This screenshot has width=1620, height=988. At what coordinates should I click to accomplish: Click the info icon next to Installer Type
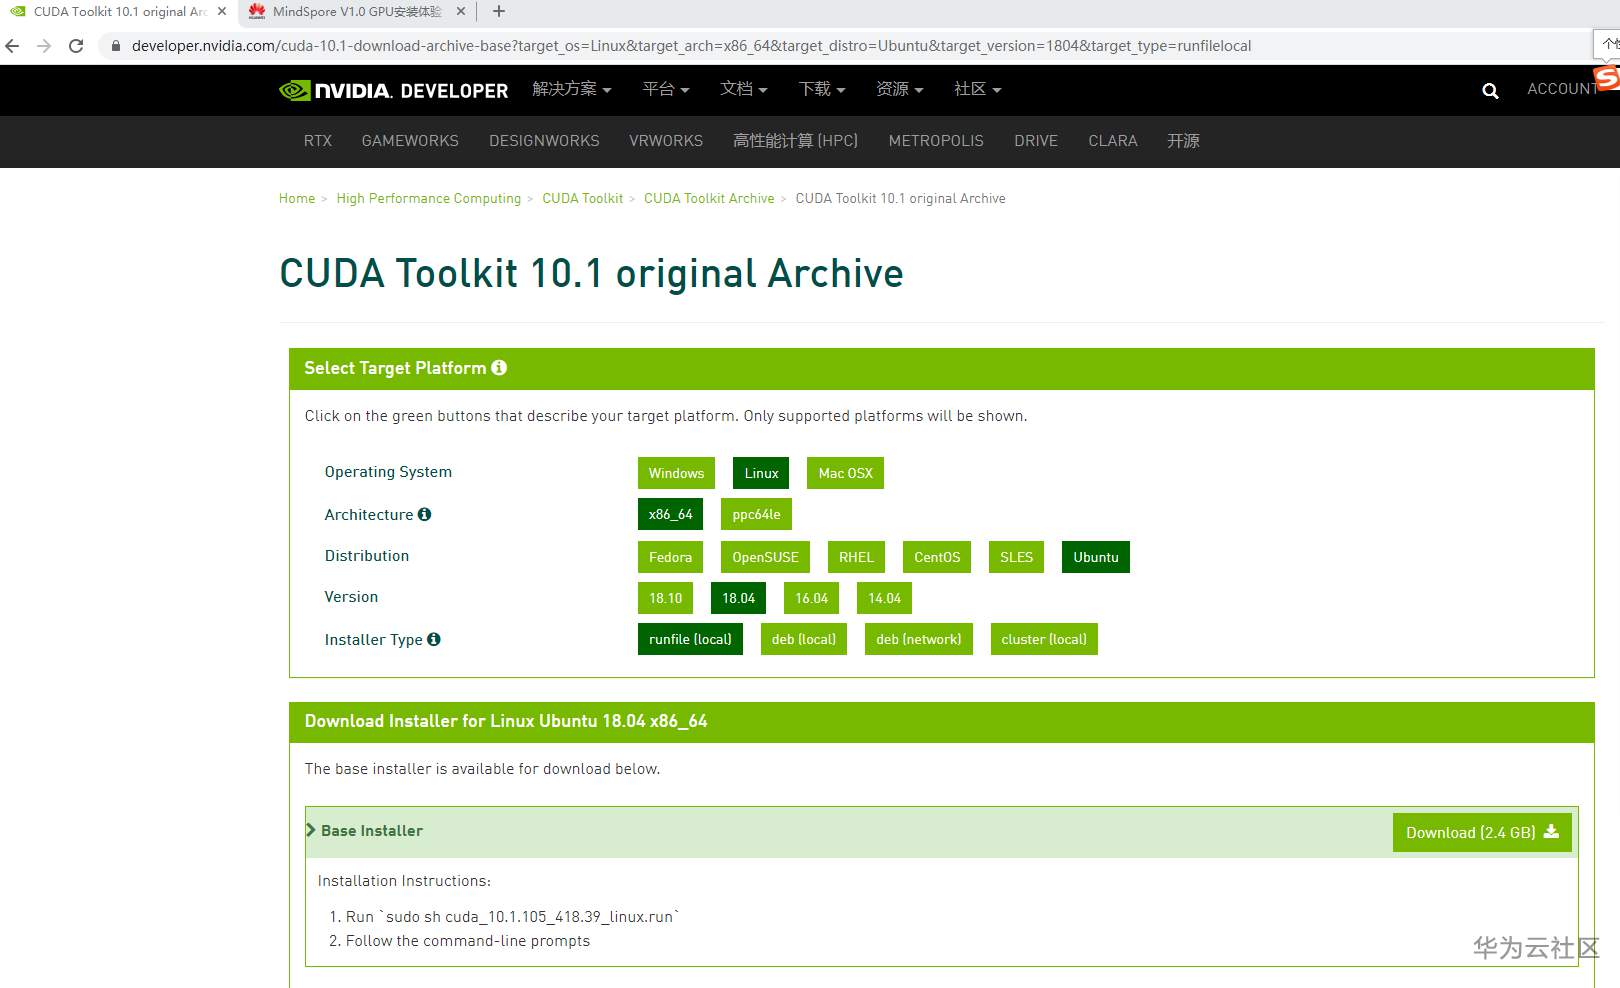(434, 639)
